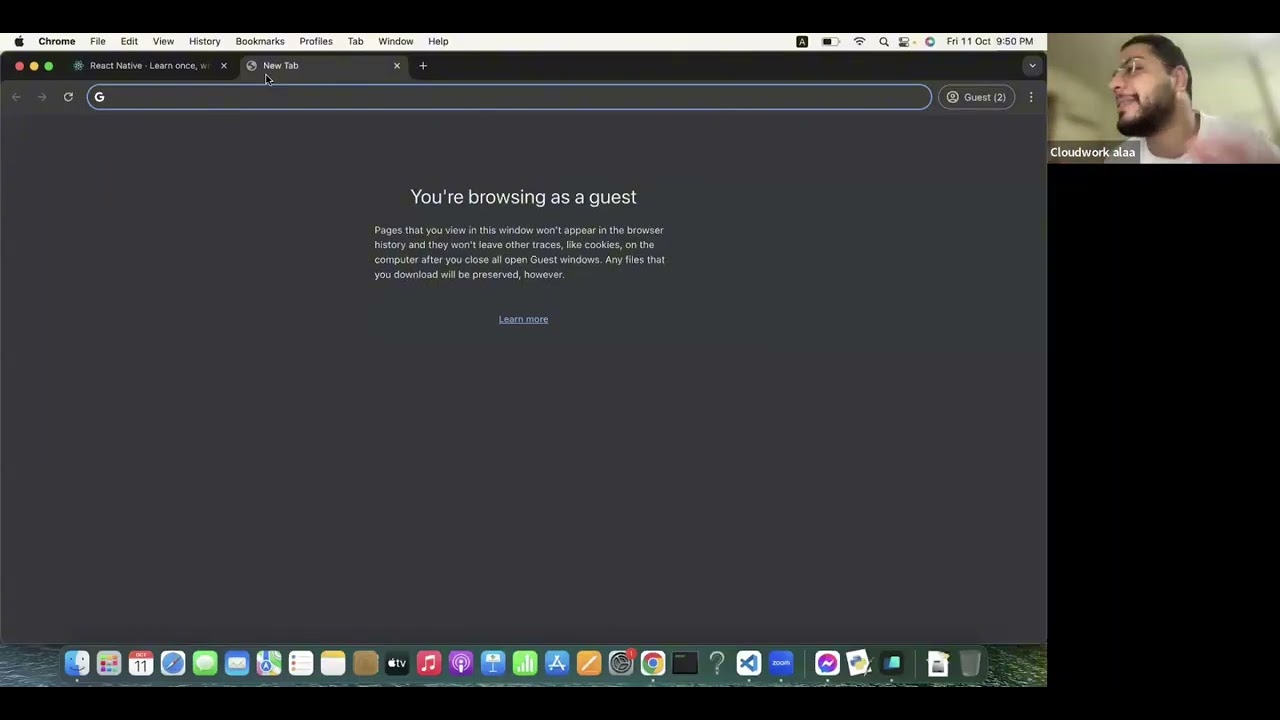Open the Tab menu
This screenshot has height=720, width=1280.
pyautogui.click(x=355, y=42)
